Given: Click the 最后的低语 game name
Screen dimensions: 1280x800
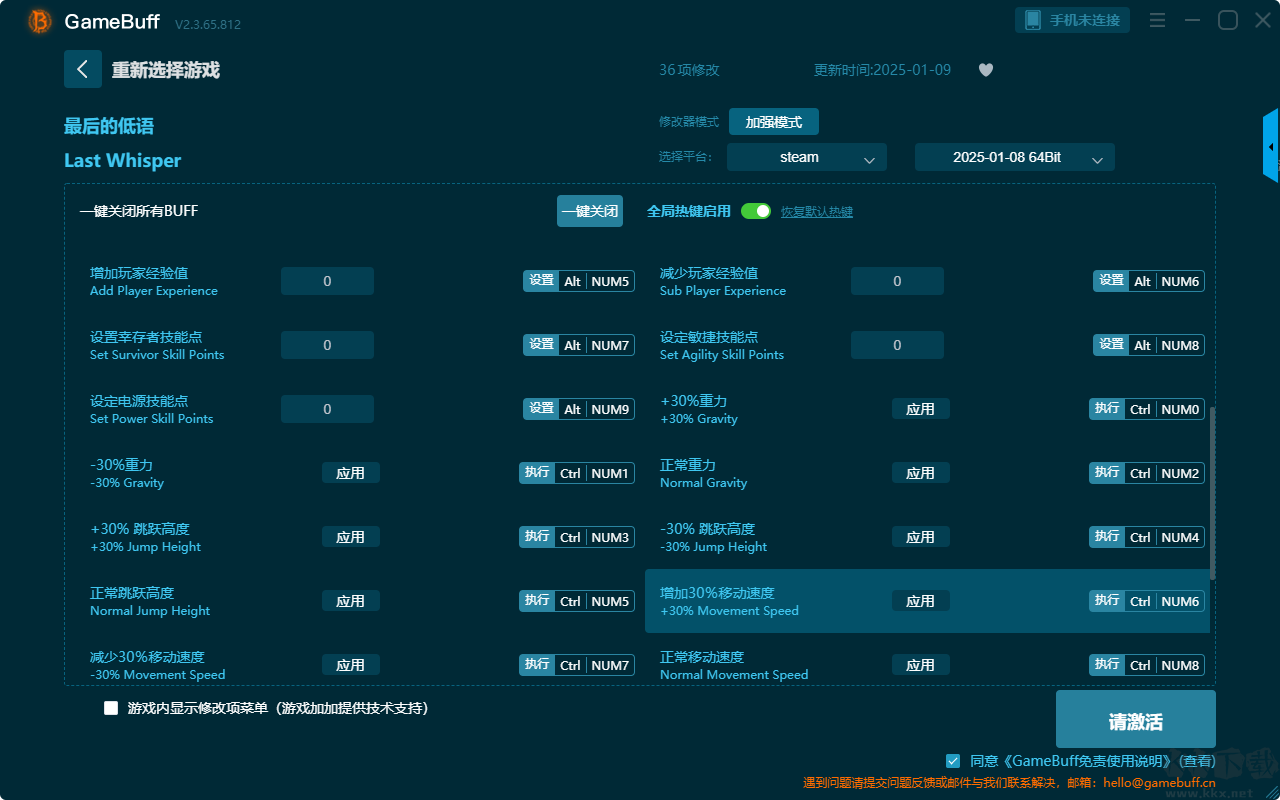Looking at the screenshot, I should (109, 126).
